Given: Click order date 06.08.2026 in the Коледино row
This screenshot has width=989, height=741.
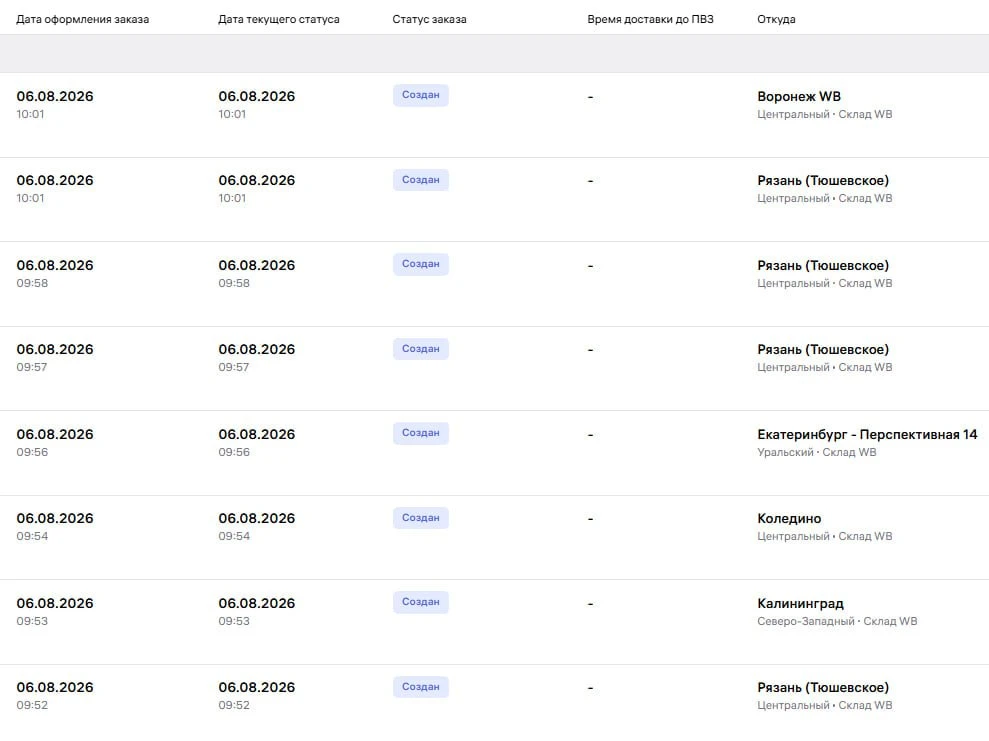Looking at the screenshot, I should pyautogui.click(x=55, y=518).
